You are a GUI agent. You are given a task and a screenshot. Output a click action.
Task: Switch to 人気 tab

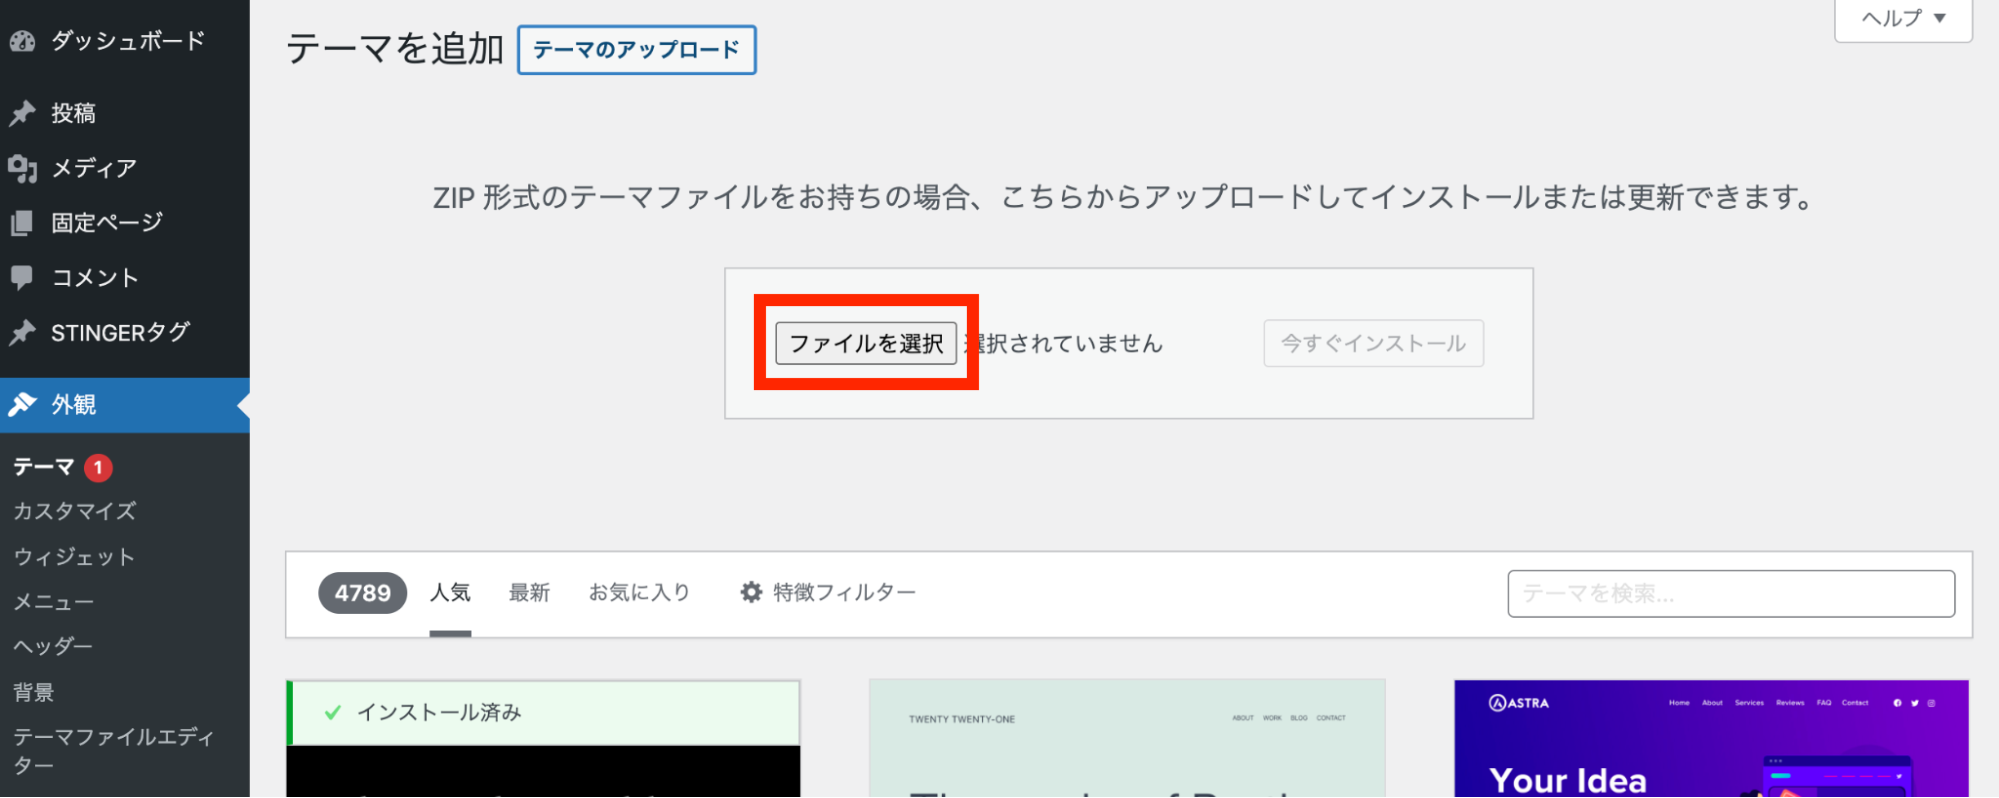(450, 593)
